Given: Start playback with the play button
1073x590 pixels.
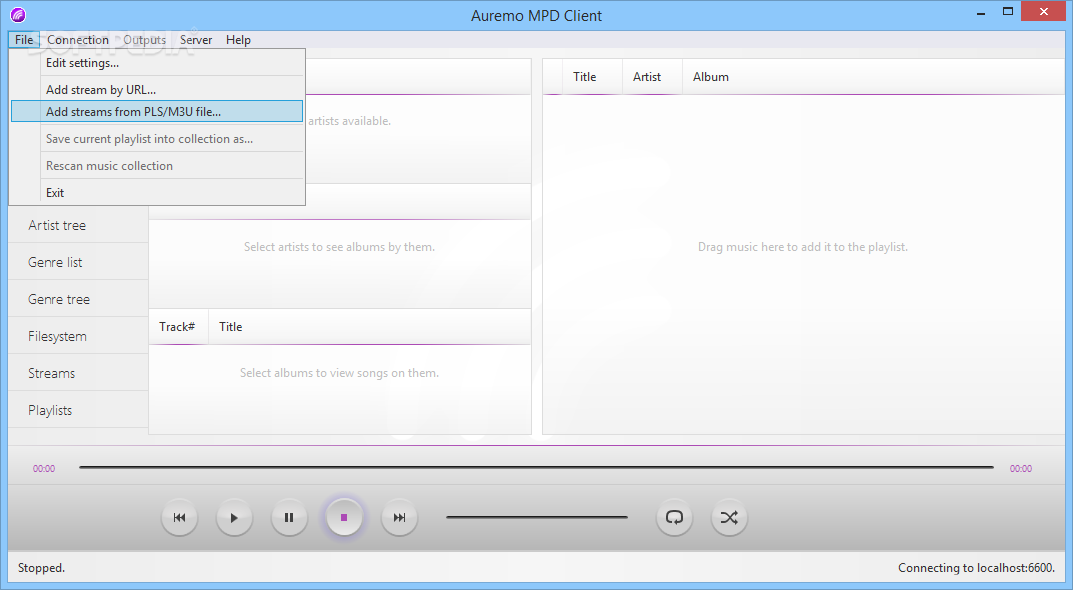Looking at the screenshot, I should [234, 517].
